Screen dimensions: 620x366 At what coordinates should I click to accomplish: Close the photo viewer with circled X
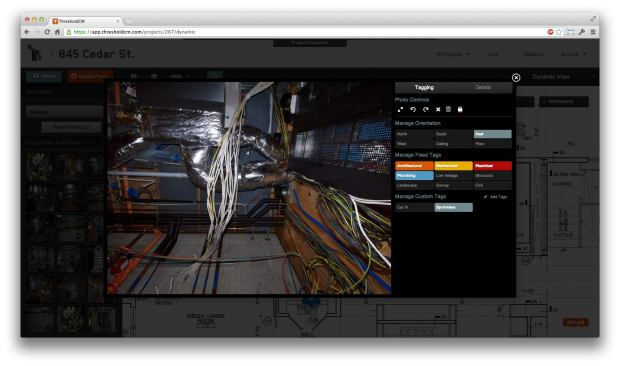click(x=516, y=77)
